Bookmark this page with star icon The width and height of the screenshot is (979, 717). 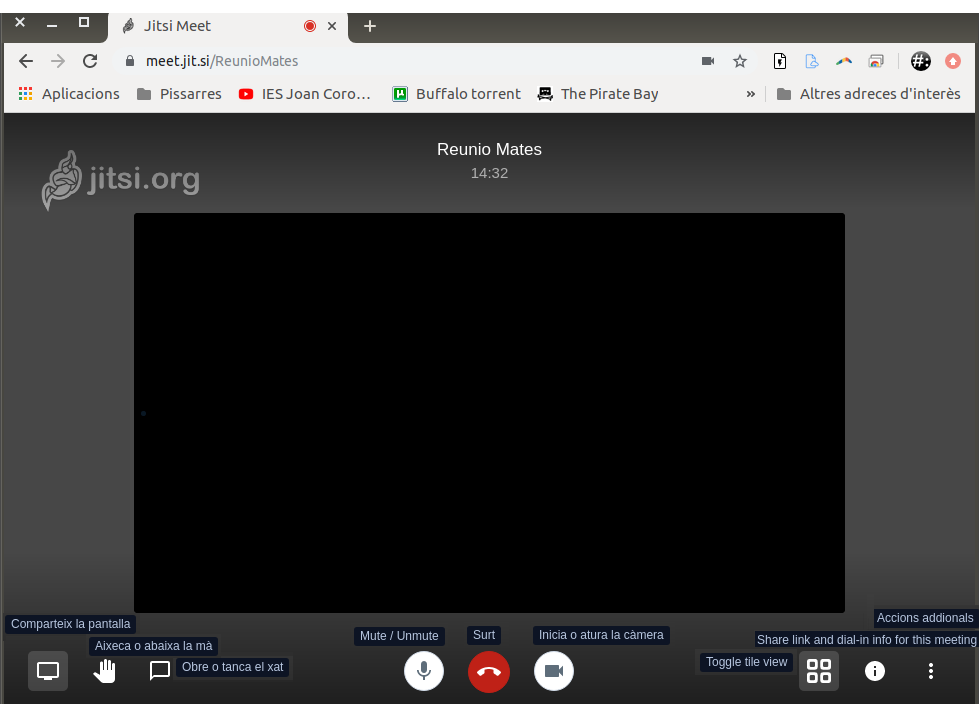pos(740,61)
